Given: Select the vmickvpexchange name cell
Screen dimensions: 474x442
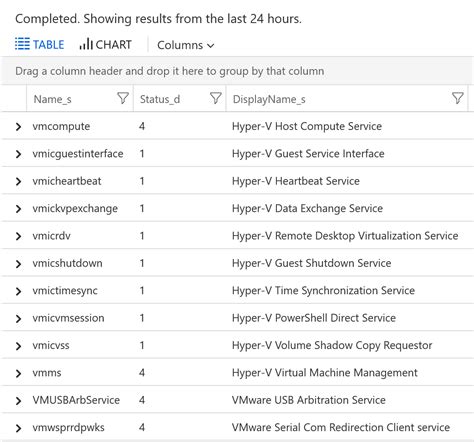Looking at the screenshot, I should [x=75, y=208].
